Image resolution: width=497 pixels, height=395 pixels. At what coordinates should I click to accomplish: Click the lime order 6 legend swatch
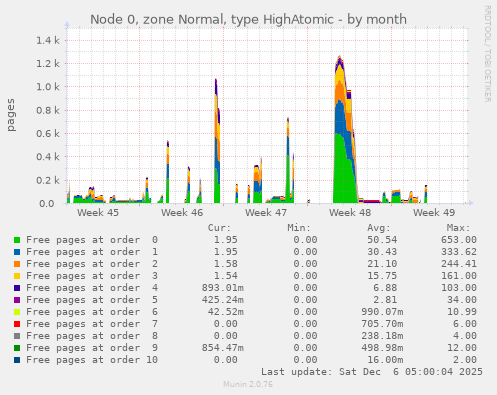point(17,312)
